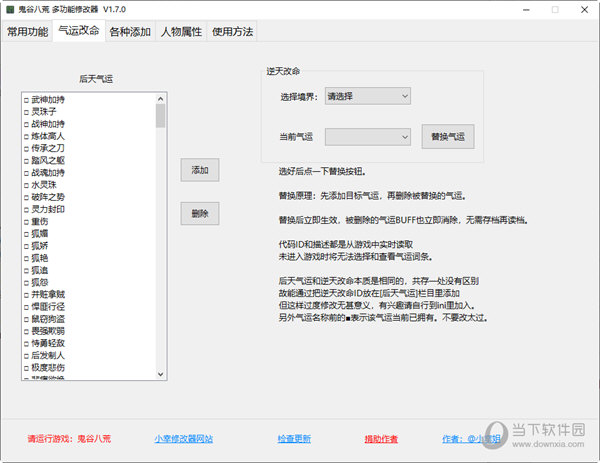
Task: Click the 替换气运 button
Action: coord(448,136)
